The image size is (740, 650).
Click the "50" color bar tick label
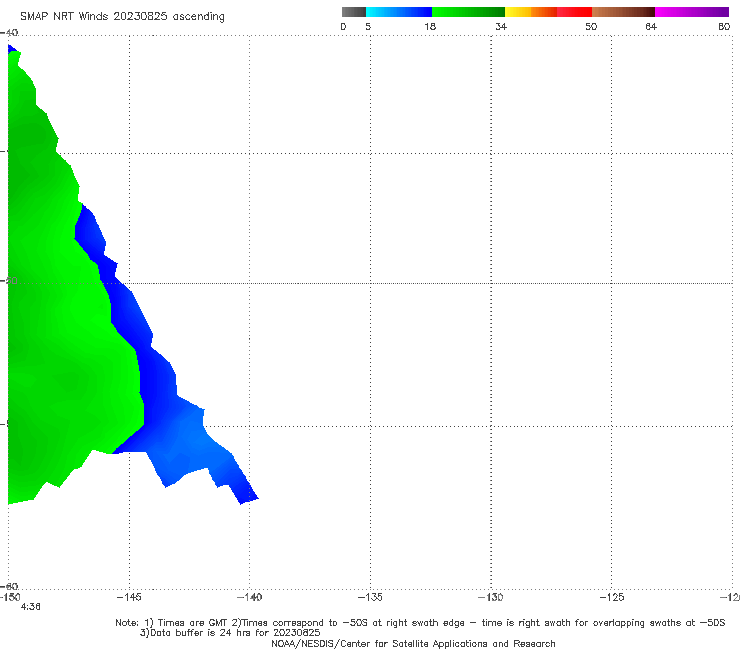pyautogui.click(x=591, y=27)
